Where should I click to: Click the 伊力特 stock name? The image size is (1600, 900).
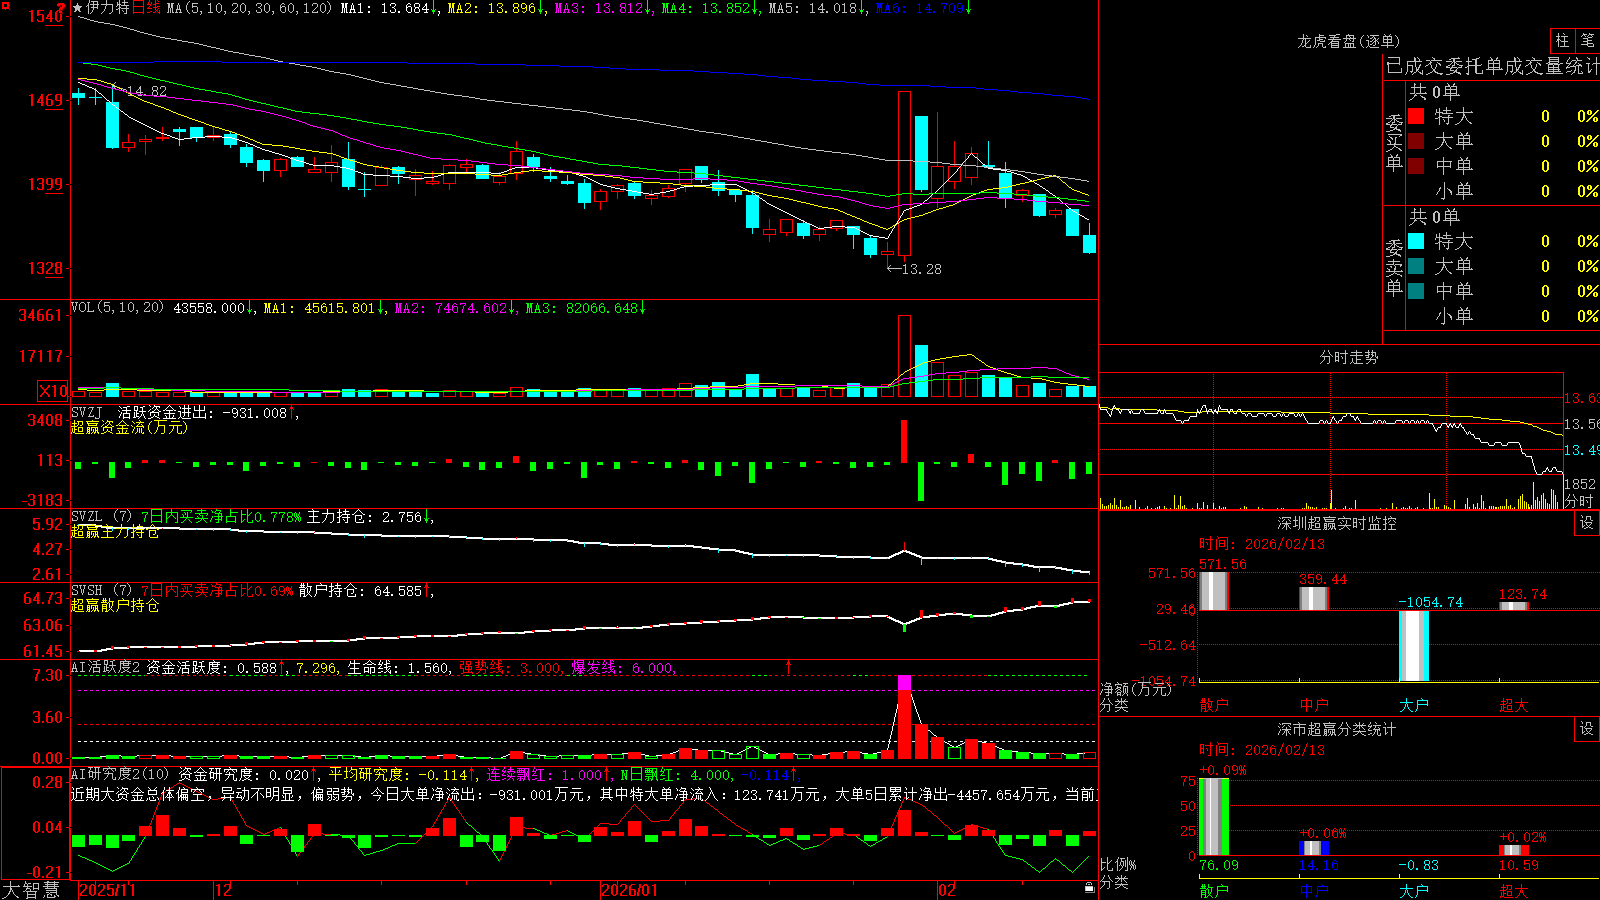(108, 8)
